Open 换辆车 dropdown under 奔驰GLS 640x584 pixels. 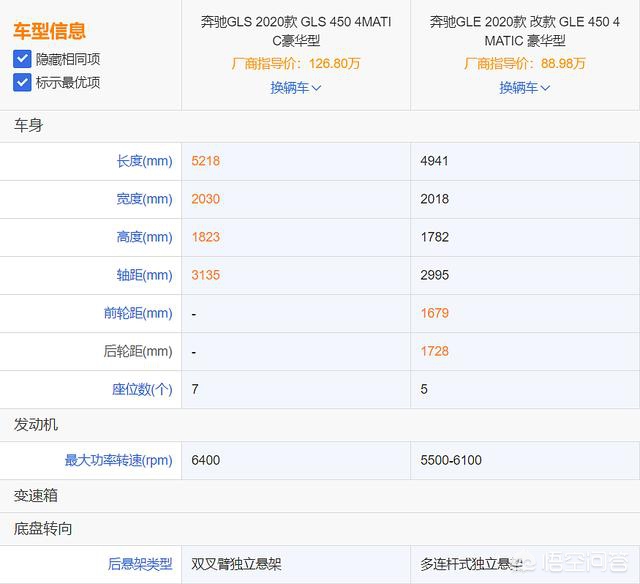click(296, 87)
